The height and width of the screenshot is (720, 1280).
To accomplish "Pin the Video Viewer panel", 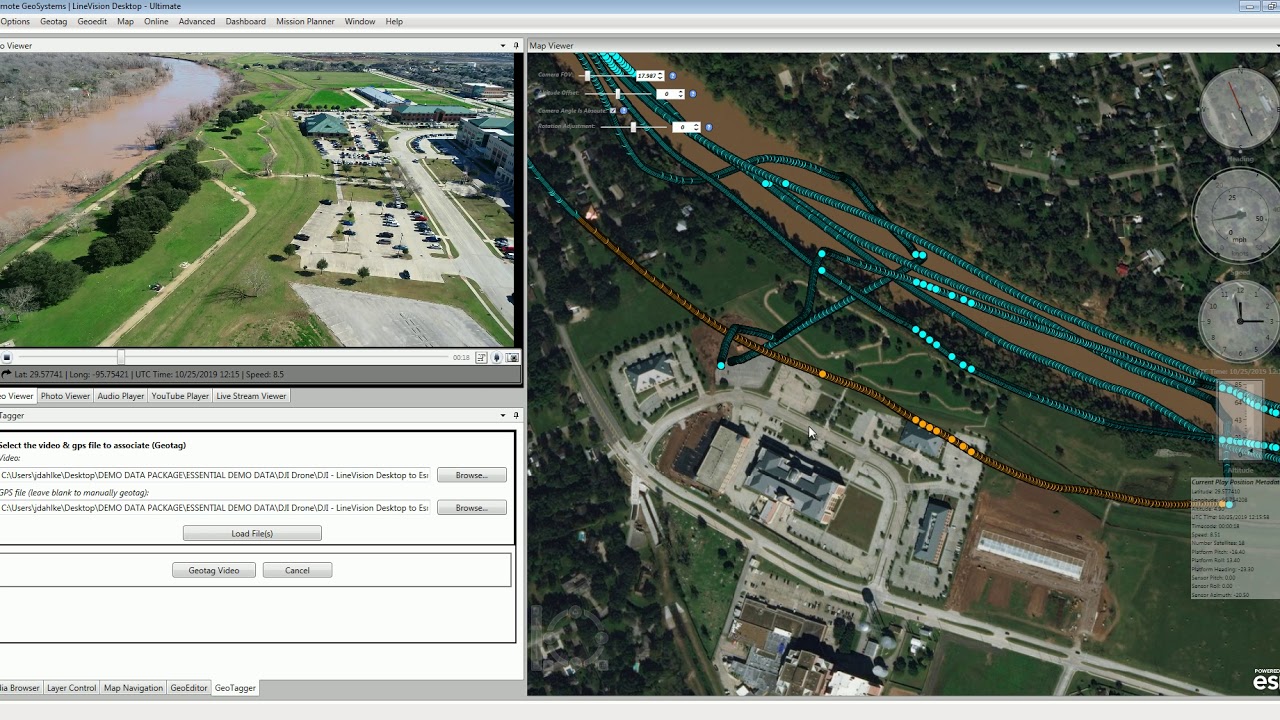I will tap(516, 46).
